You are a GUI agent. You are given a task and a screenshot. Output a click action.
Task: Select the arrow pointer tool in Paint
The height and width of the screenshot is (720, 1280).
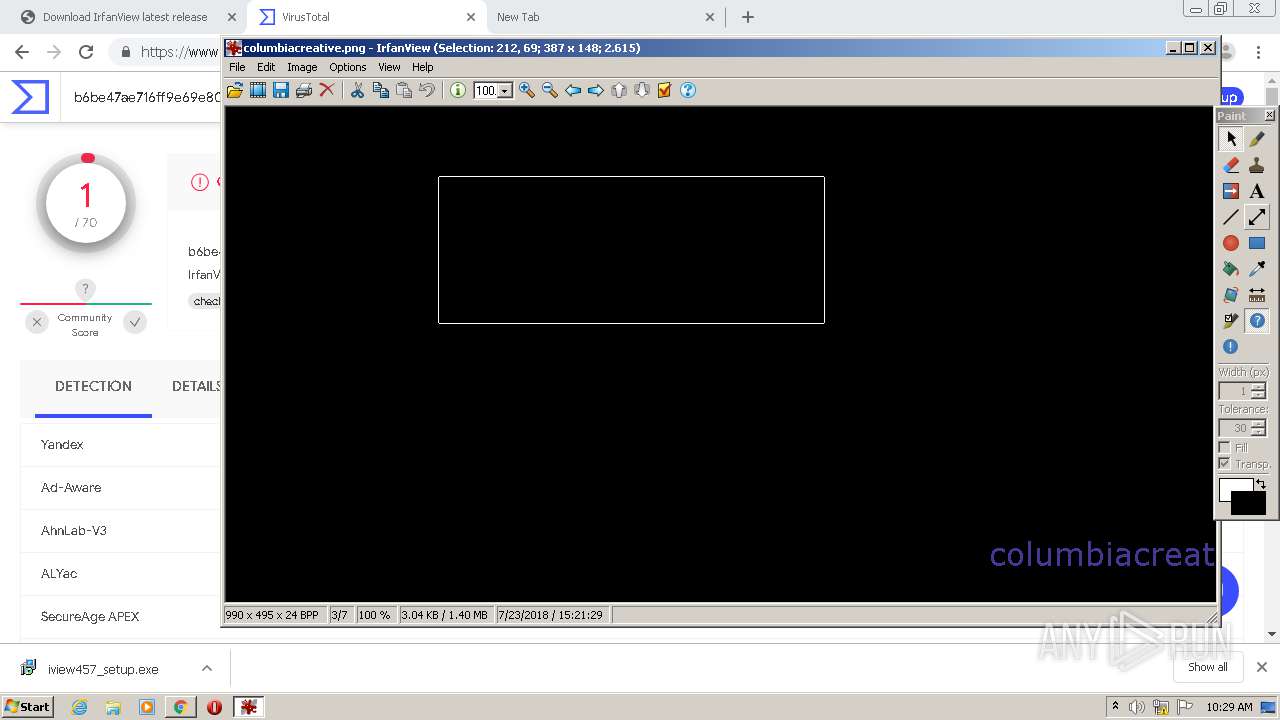coord(1231,139)
